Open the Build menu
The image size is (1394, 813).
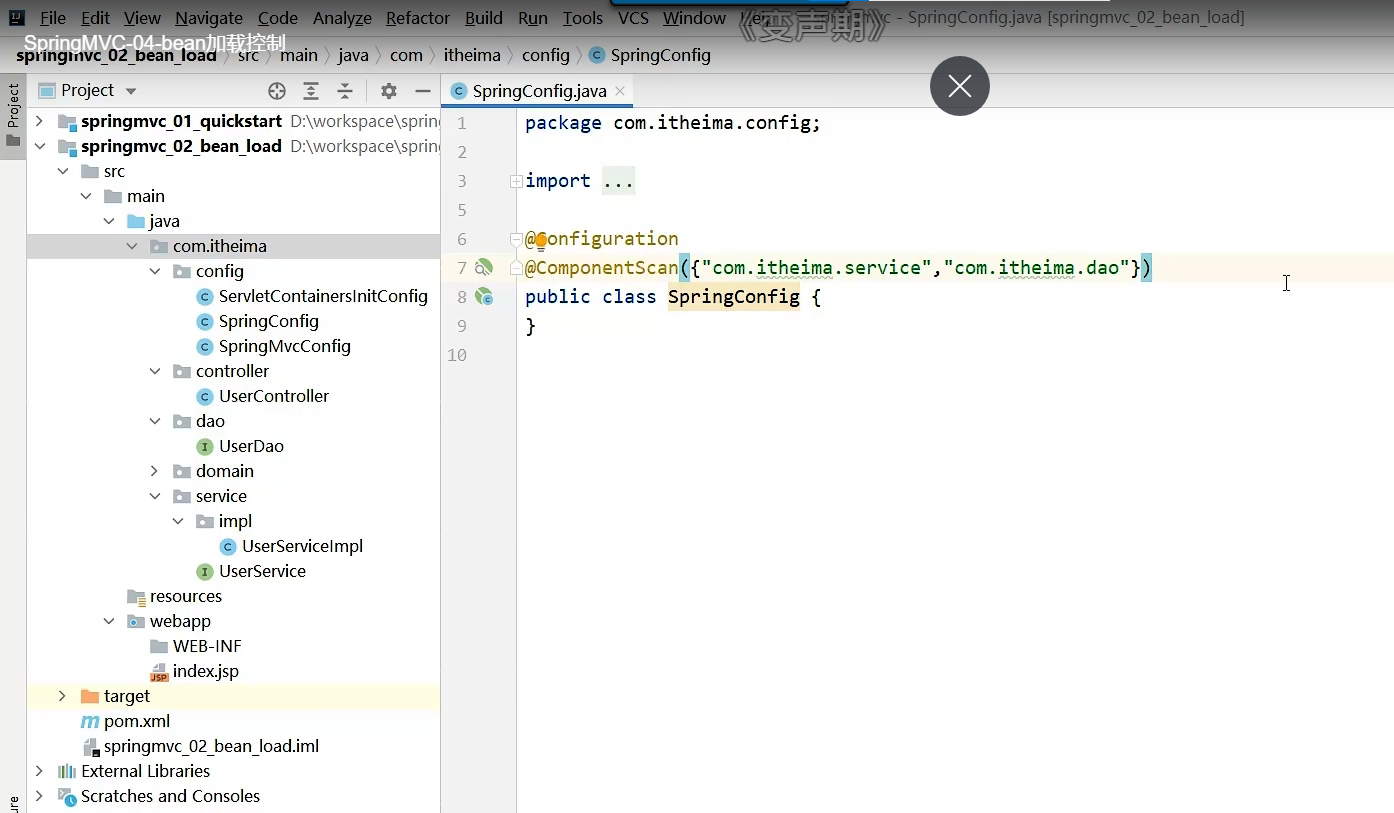point(484,18)
